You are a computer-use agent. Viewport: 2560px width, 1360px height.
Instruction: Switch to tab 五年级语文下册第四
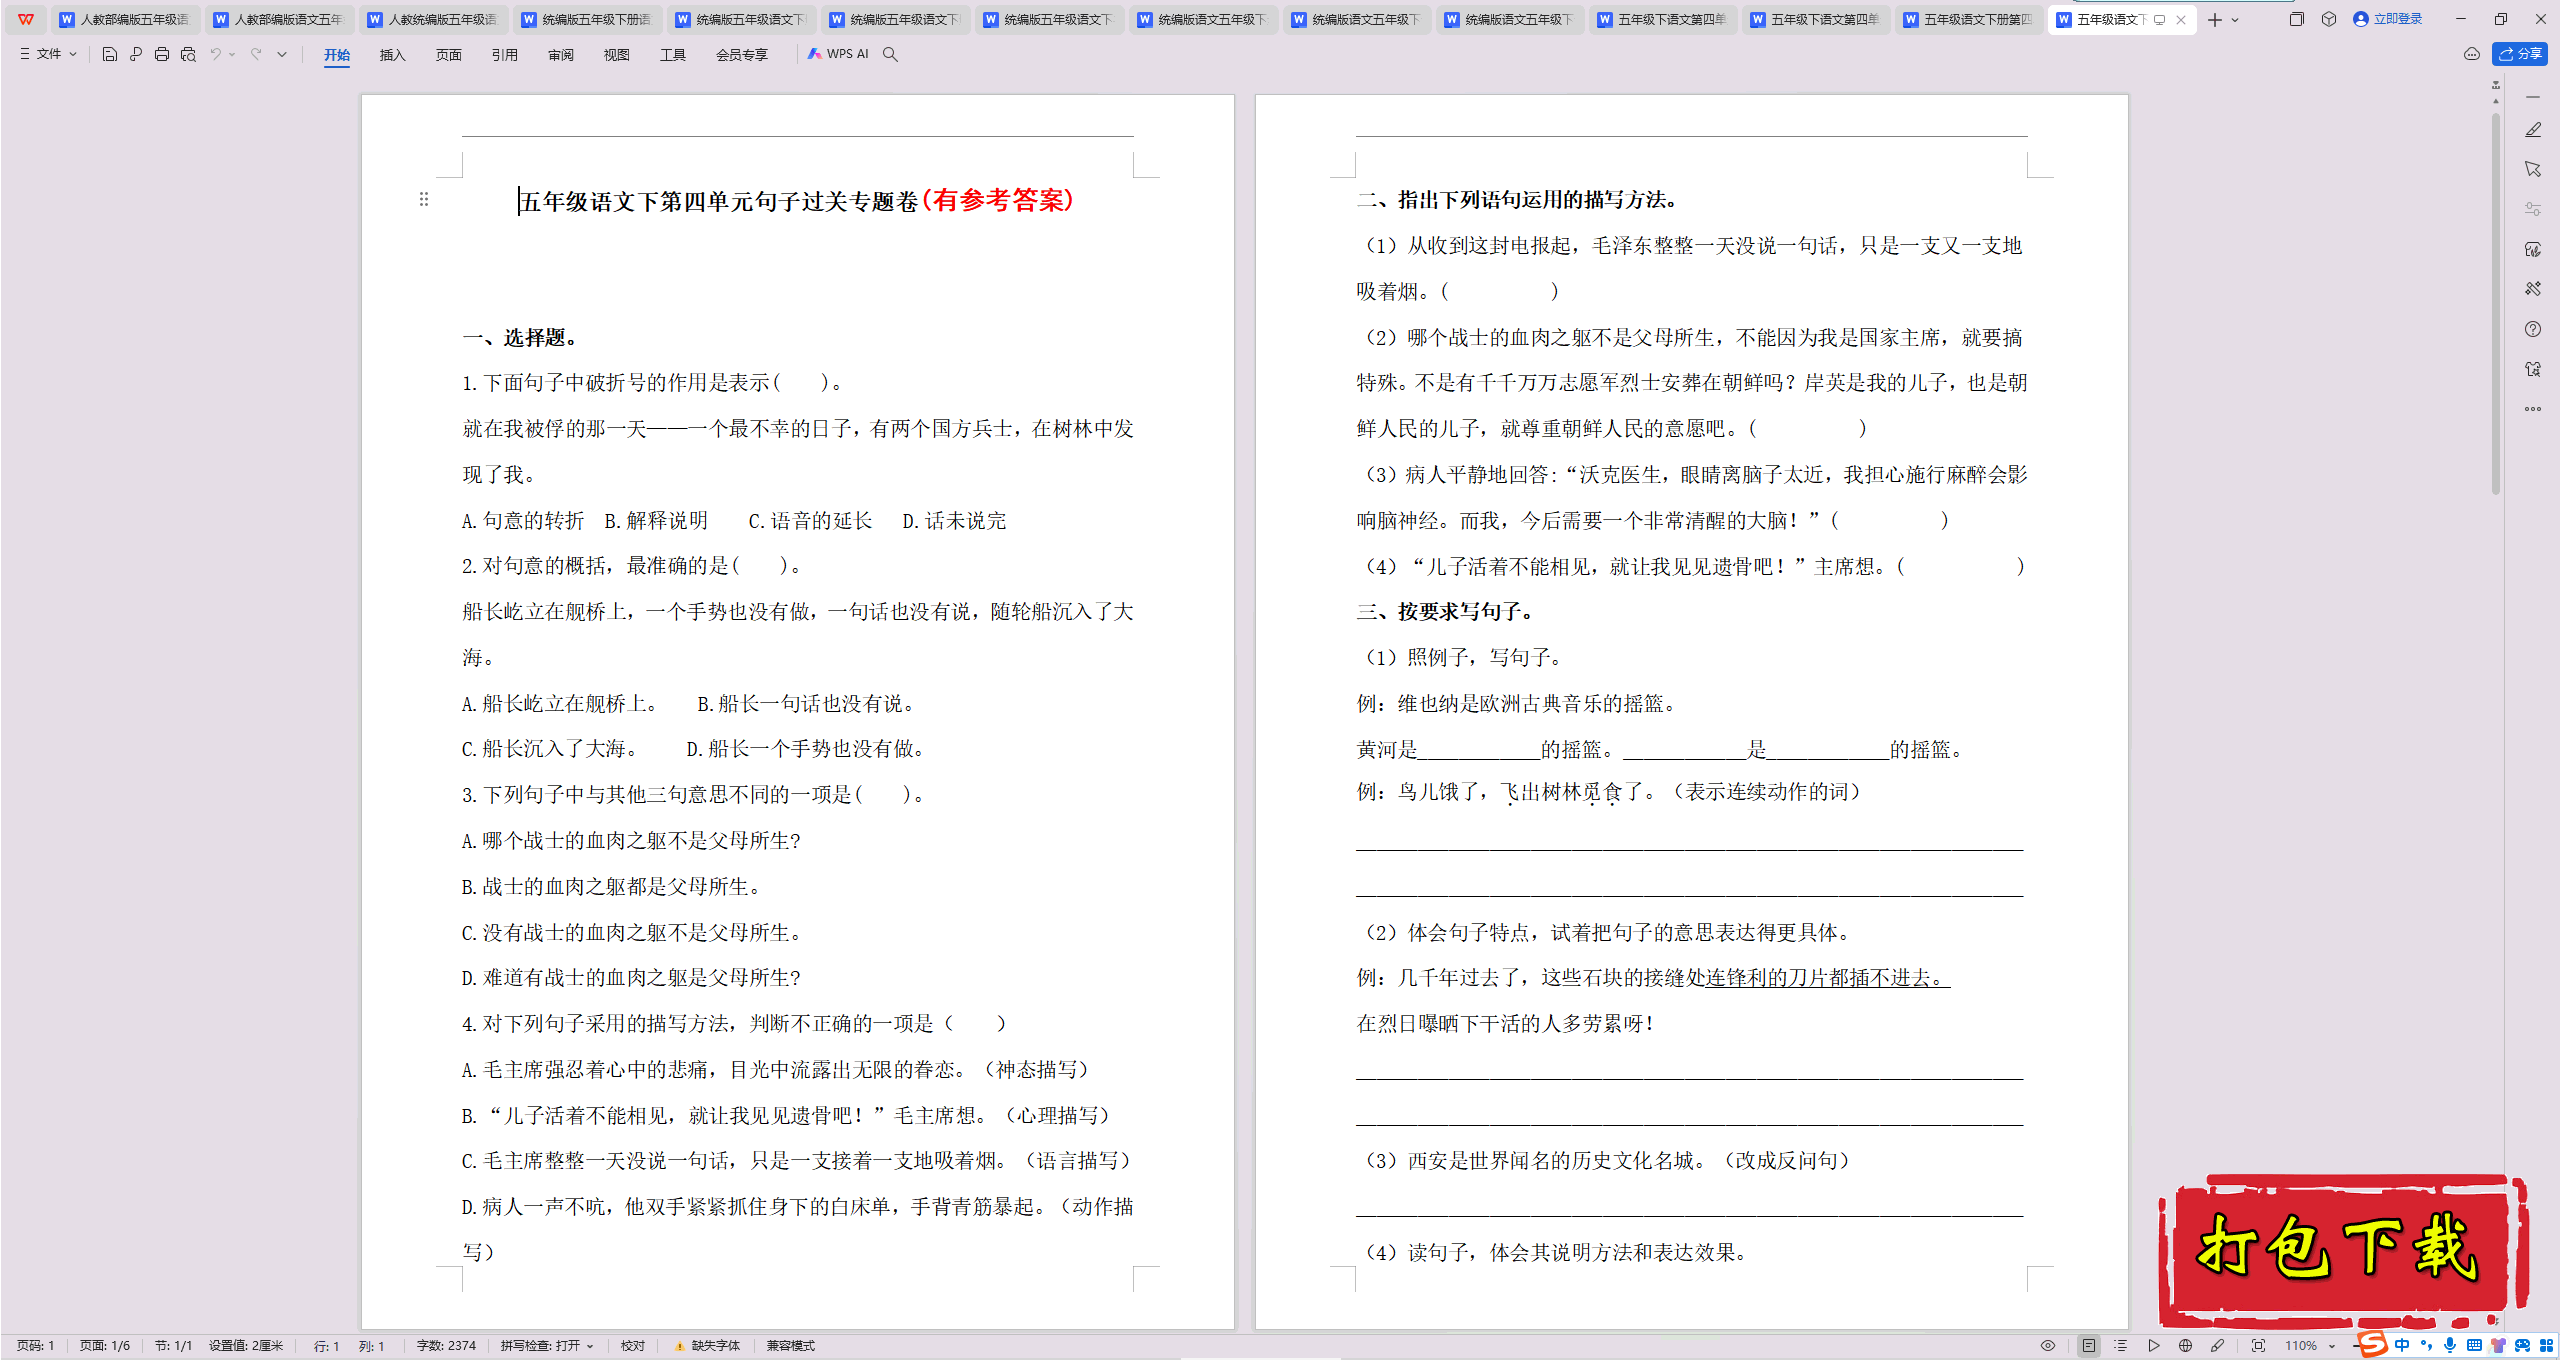[1968, 19]
